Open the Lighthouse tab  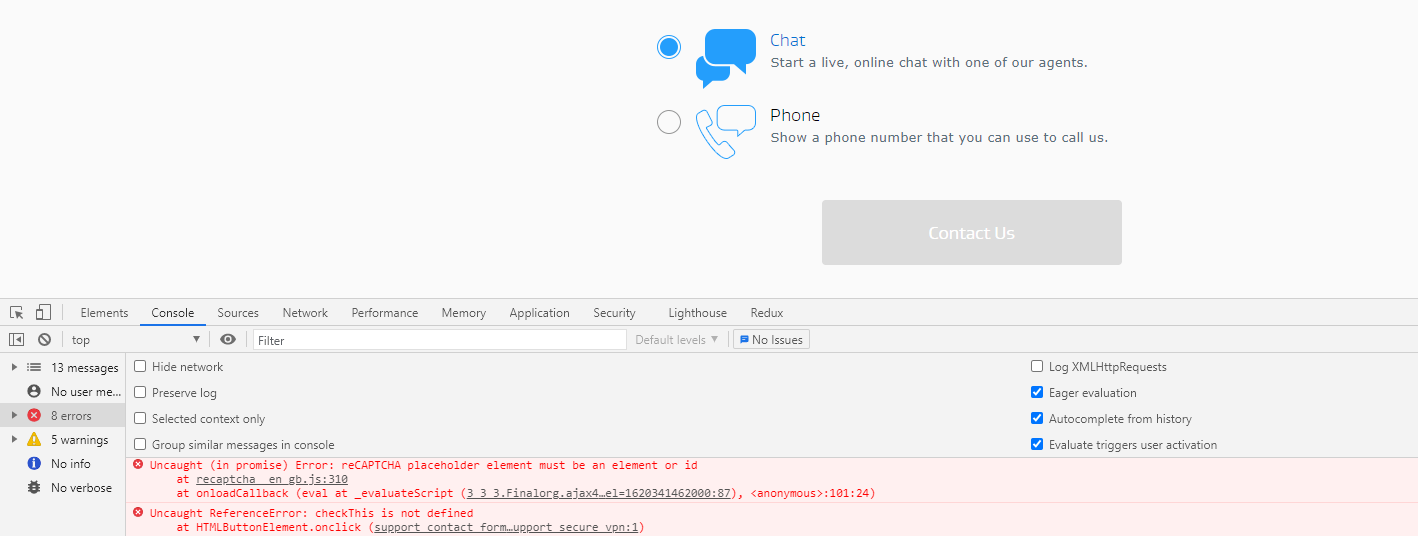pyautogui.click(x=698, y=313)
